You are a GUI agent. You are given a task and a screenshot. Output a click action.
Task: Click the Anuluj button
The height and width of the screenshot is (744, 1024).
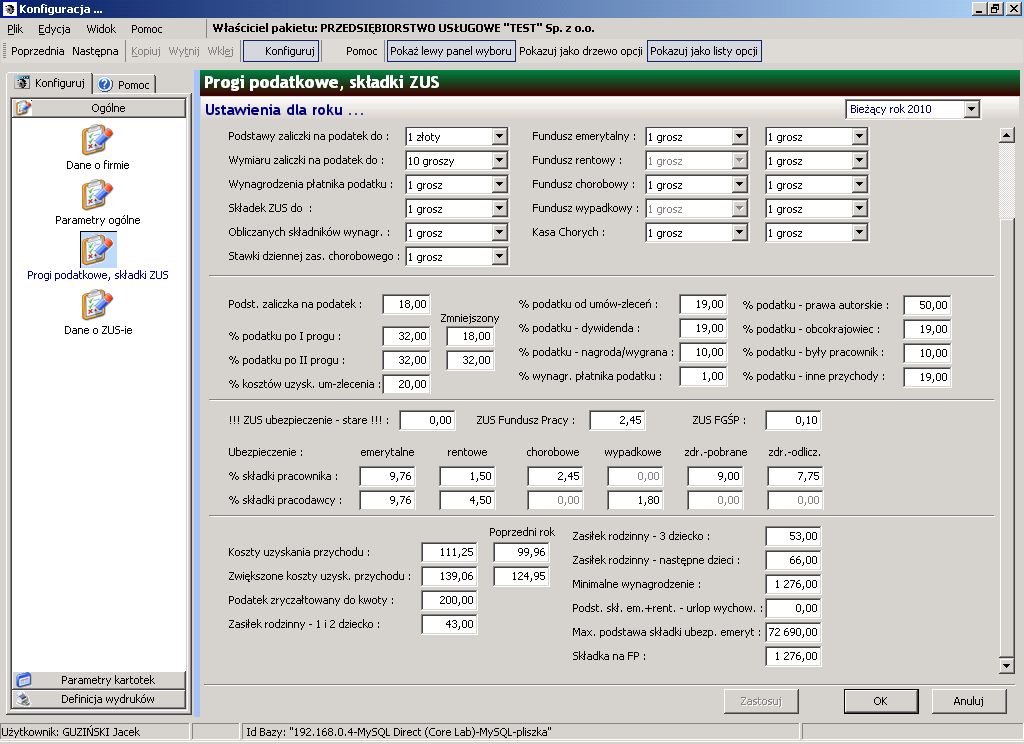tap(968, 701)
